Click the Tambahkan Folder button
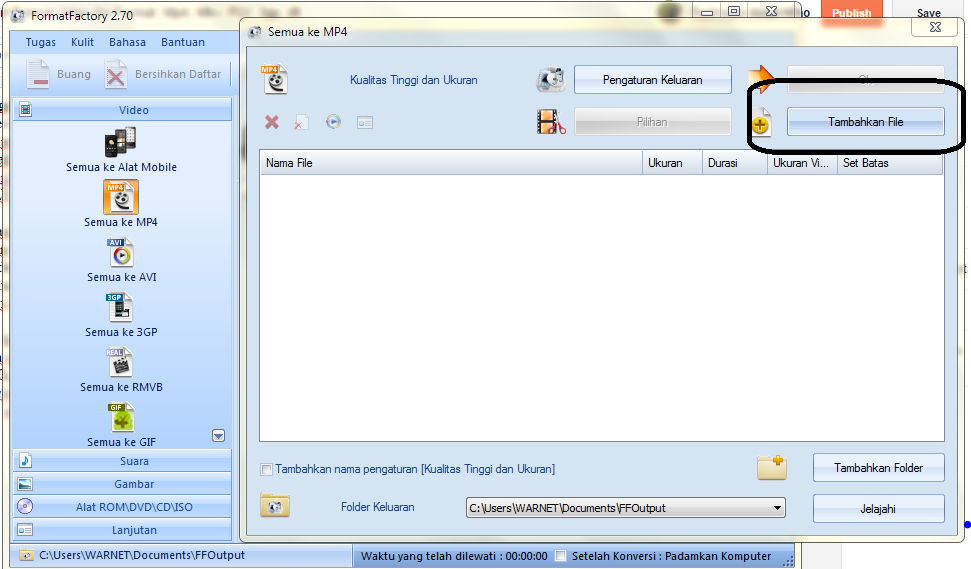The width and height of the screenshot is (971, 569). (879, 468)
